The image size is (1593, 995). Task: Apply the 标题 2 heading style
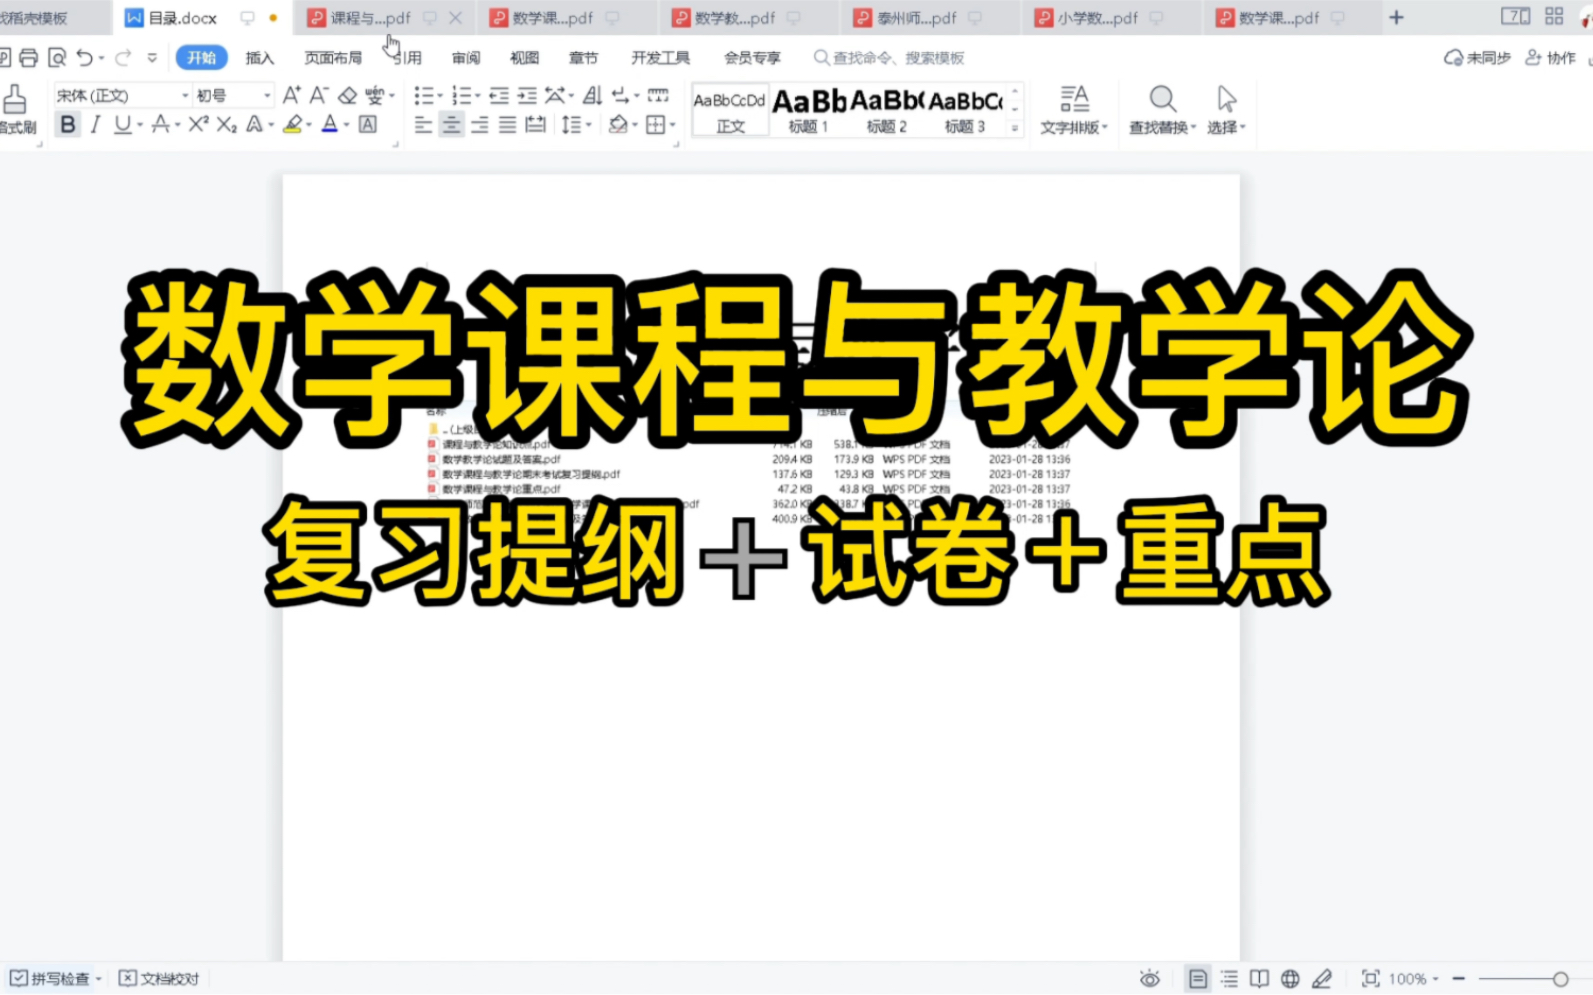click(x=887, y=110)
